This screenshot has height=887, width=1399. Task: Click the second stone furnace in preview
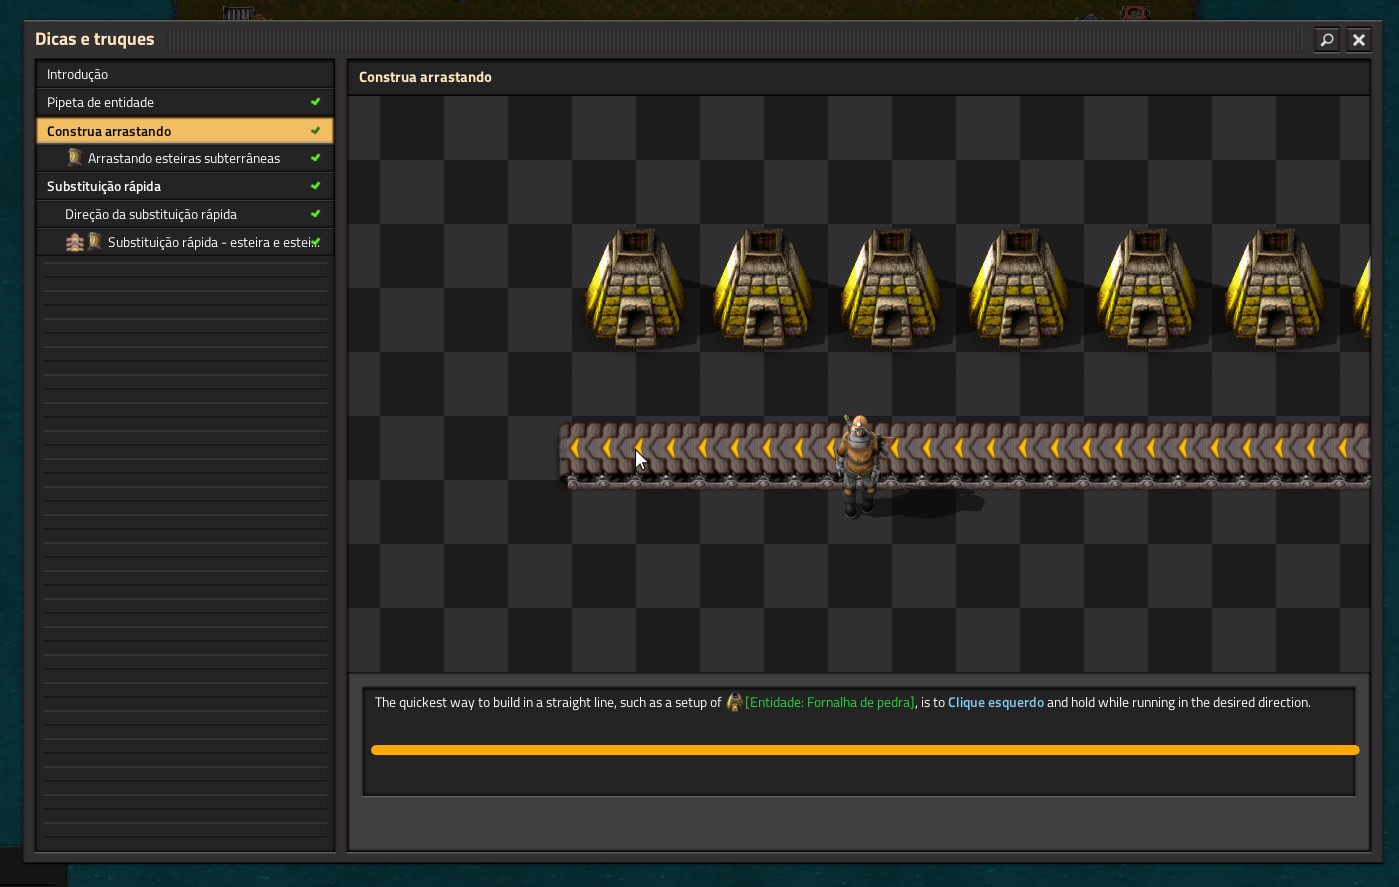click(x=763, y=288)
